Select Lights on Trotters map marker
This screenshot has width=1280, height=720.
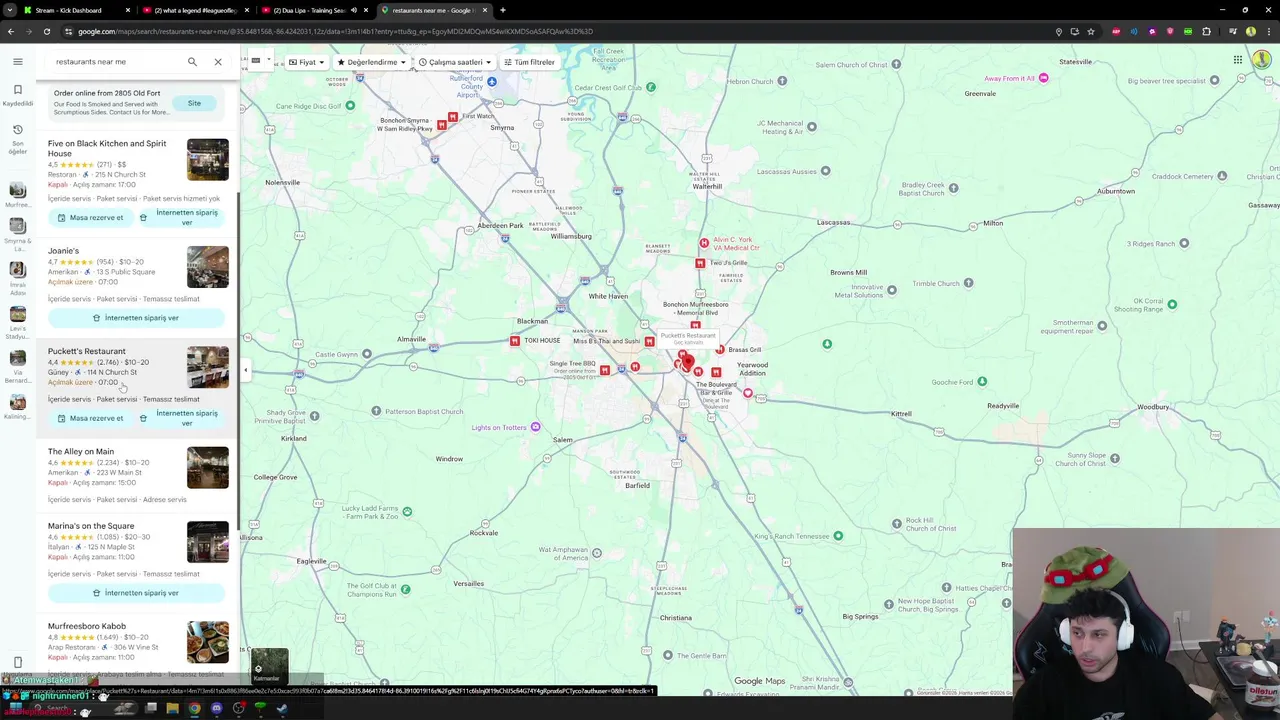535,428
